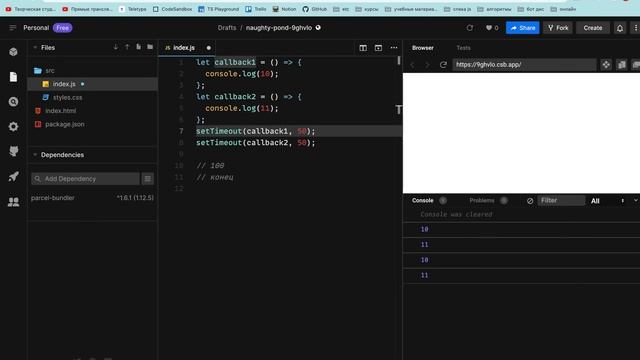Open the Trello bookmark

(256, 9)
